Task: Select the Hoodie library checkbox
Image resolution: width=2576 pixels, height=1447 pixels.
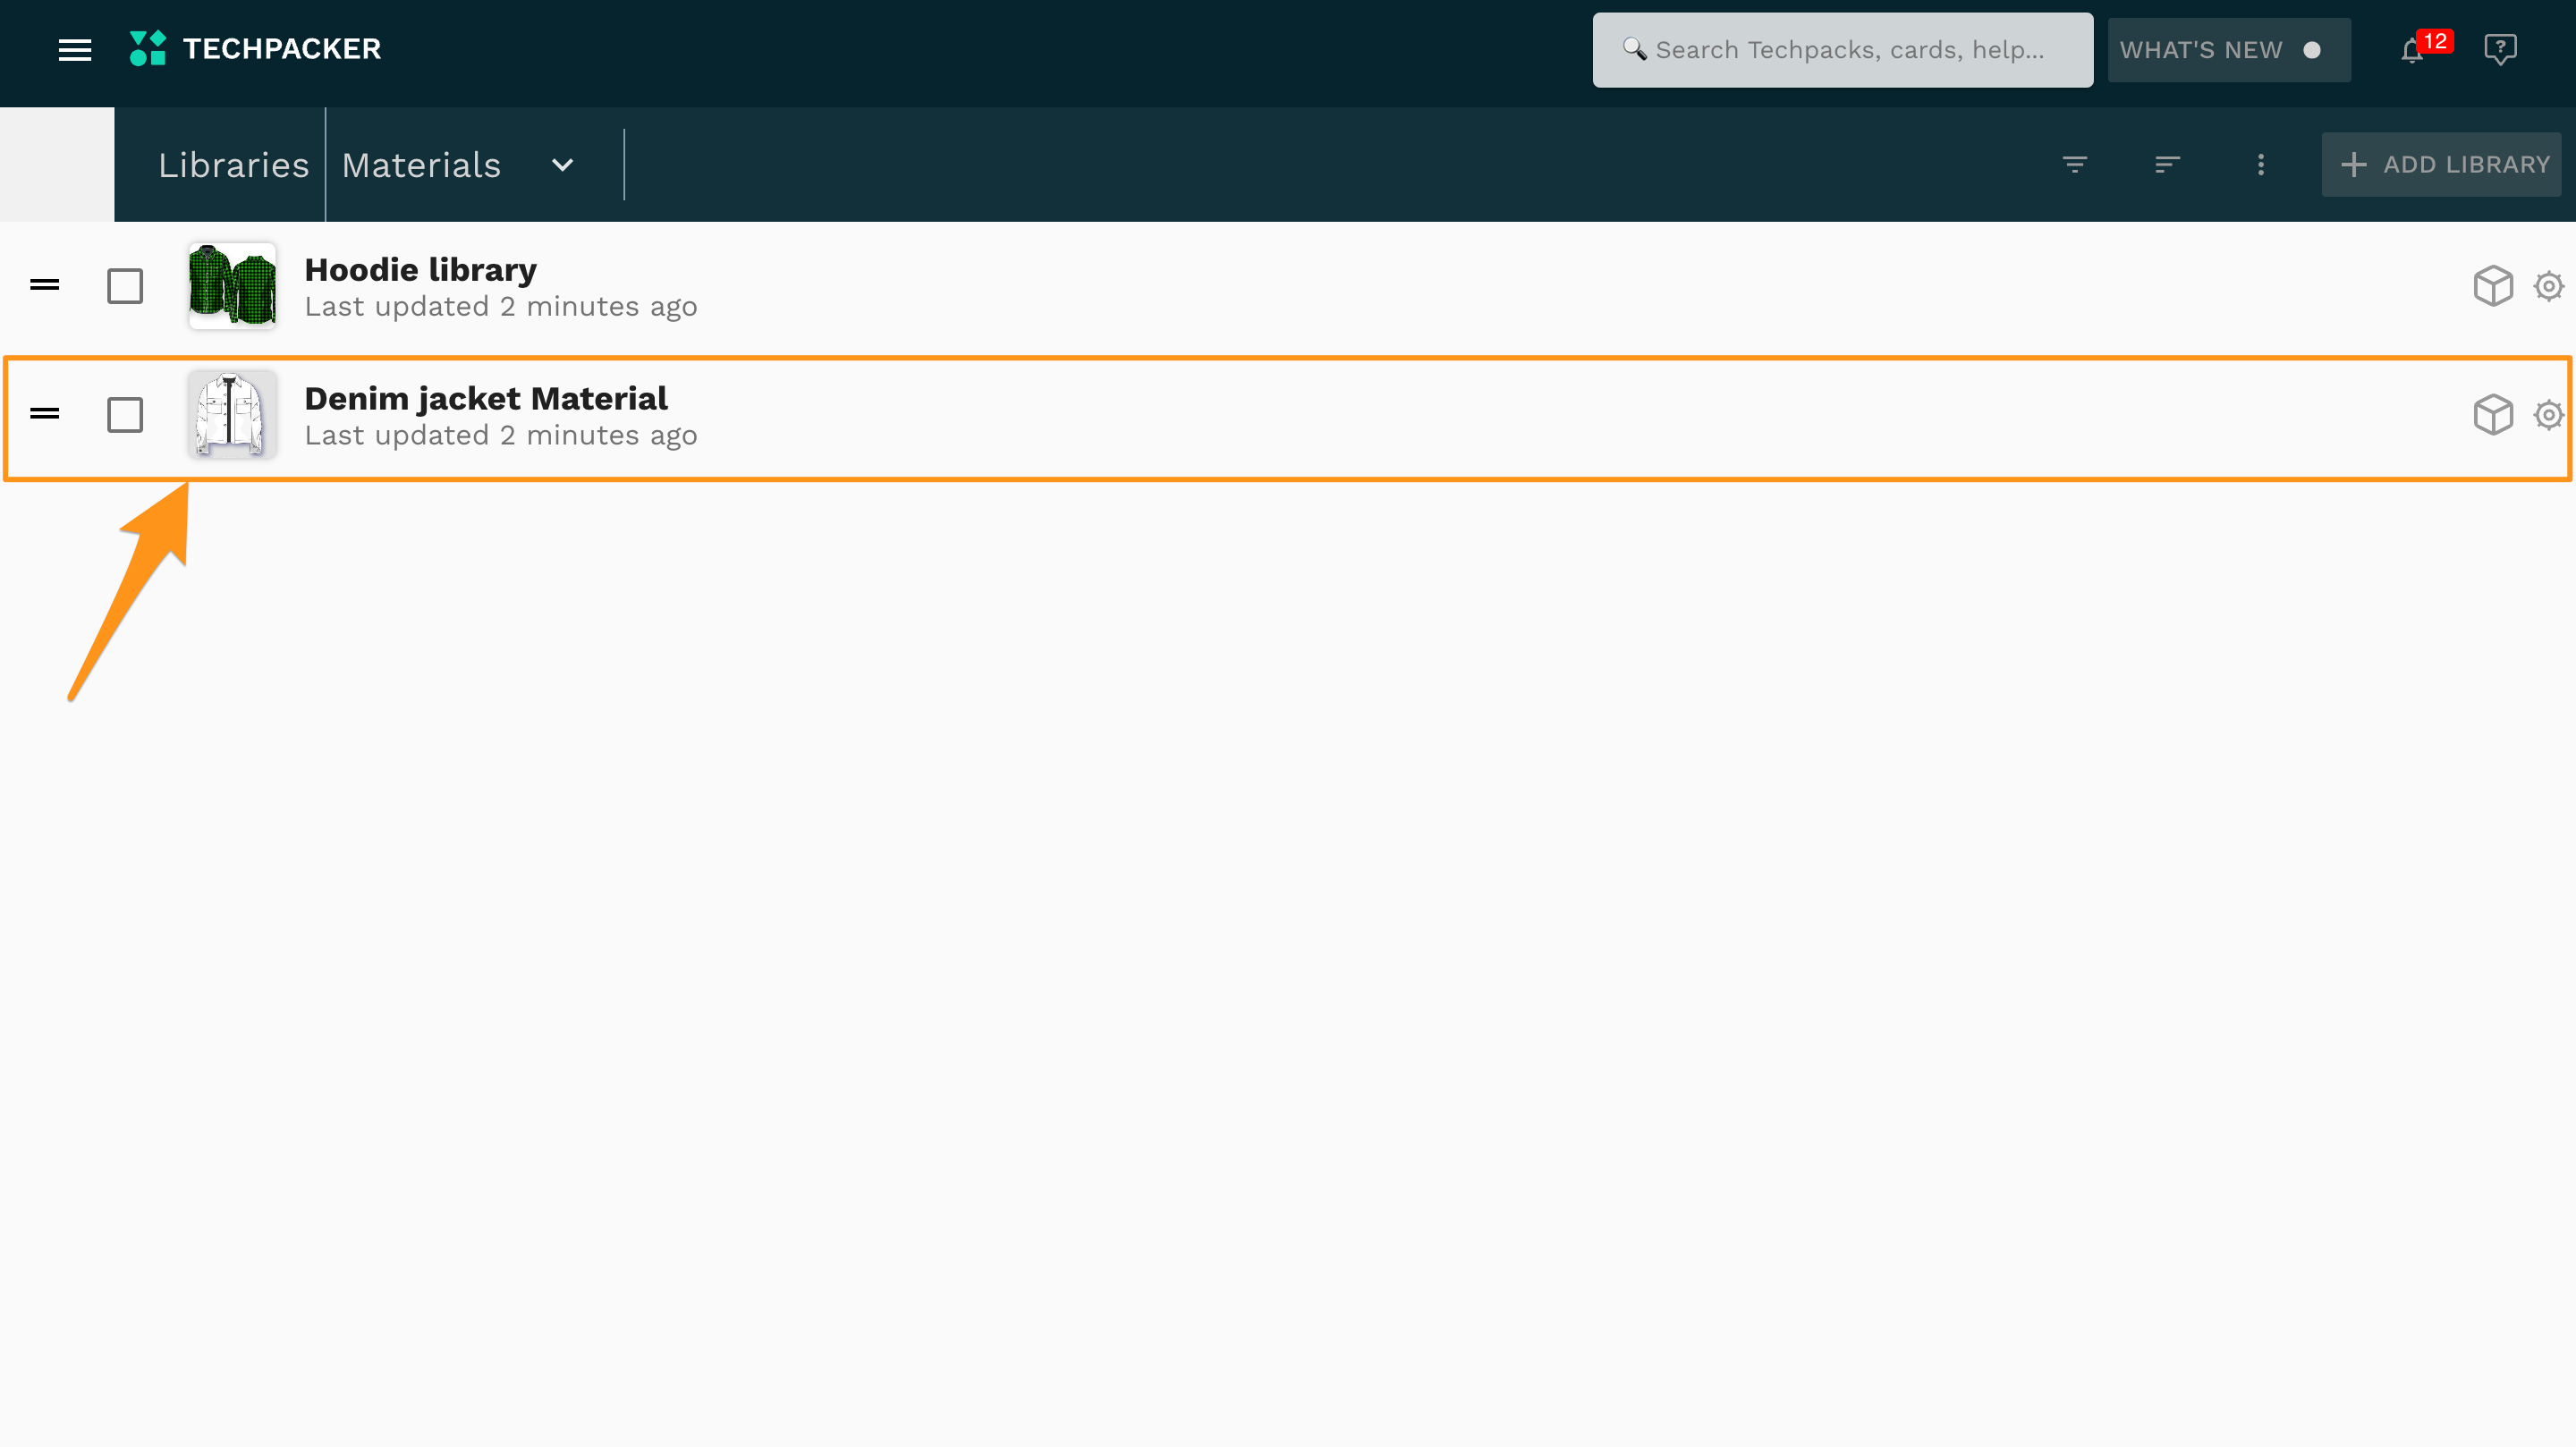Action: tap(125, 286)
